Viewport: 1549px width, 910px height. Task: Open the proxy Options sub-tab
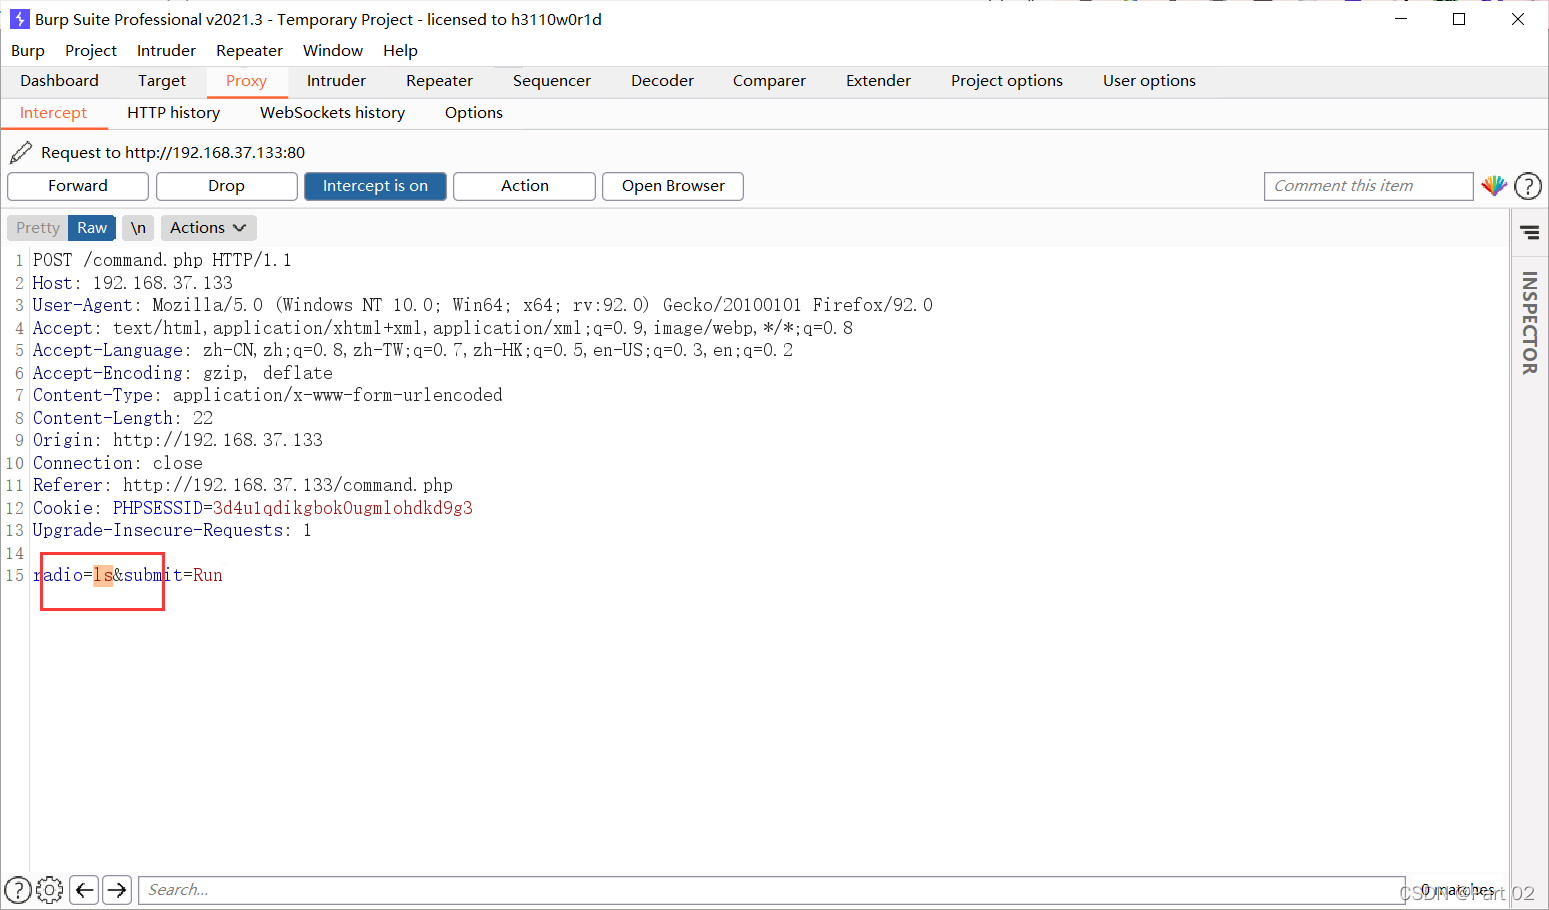[x=474, y=113]
